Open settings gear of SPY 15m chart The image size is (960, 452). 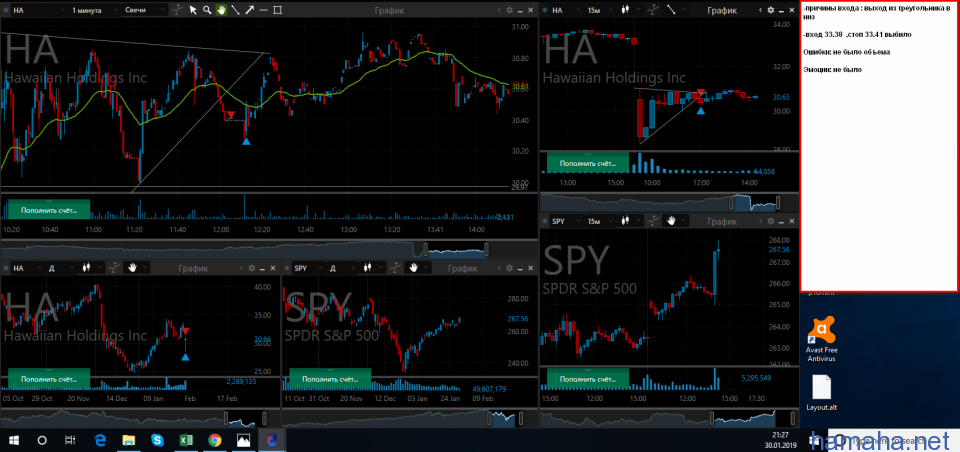[x=770, y=221]
